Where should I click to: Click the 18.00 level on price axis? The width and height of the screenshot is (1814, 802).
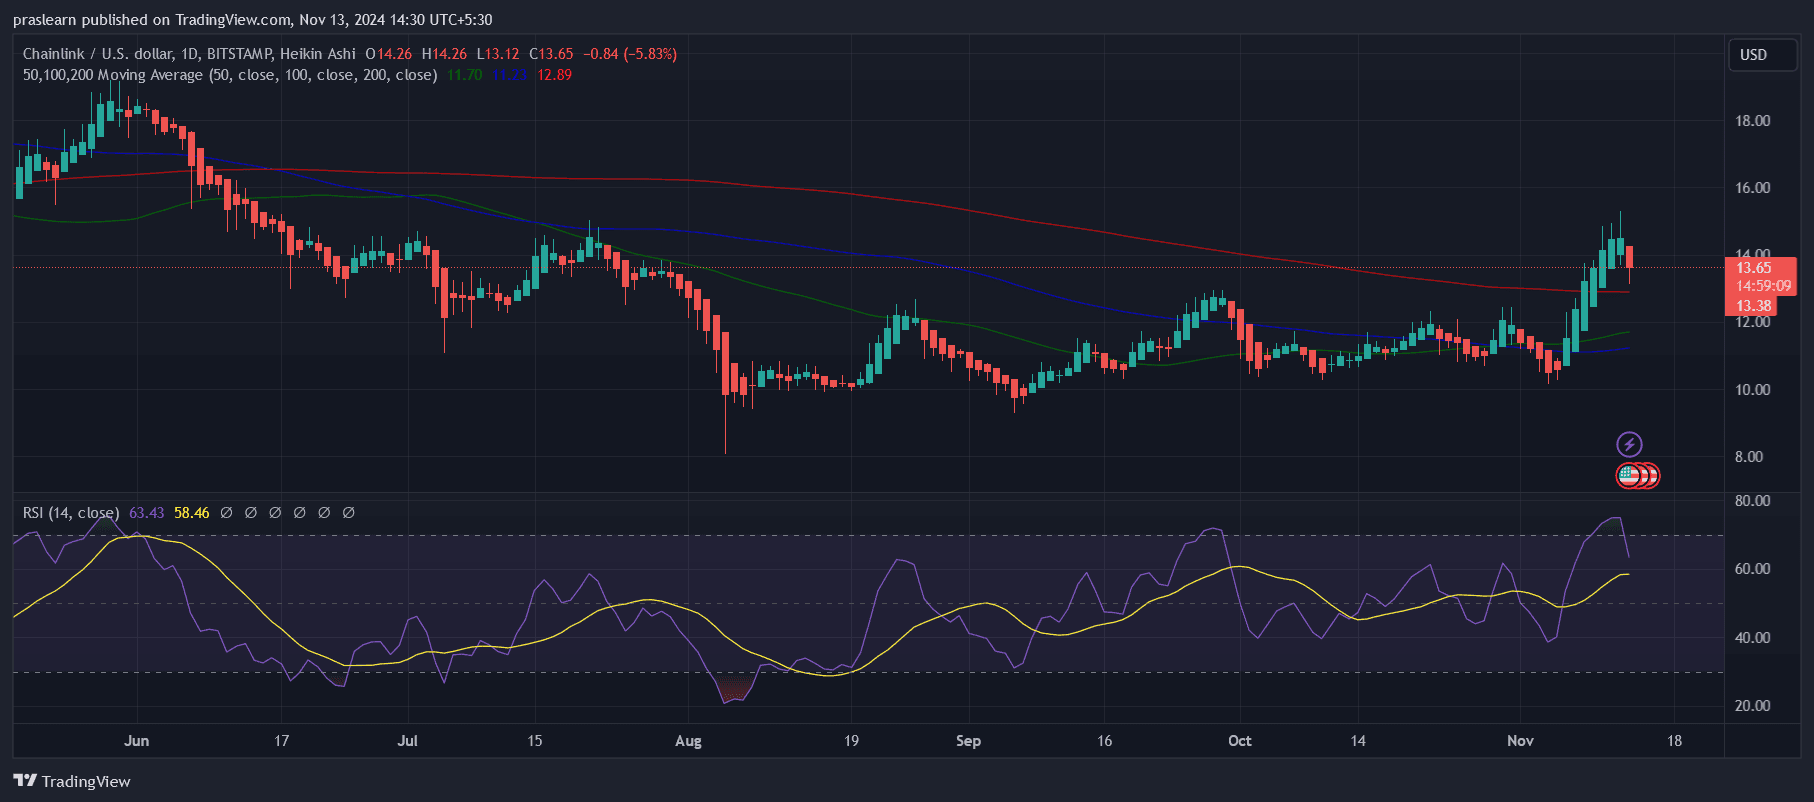(1752, 121)
